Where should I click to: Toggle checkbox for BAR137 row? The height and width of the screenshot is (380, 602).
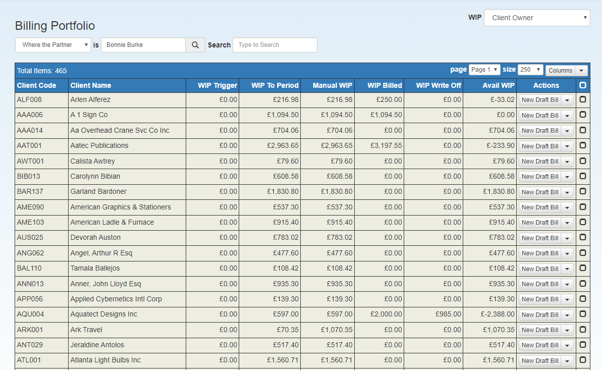[582, 192]
